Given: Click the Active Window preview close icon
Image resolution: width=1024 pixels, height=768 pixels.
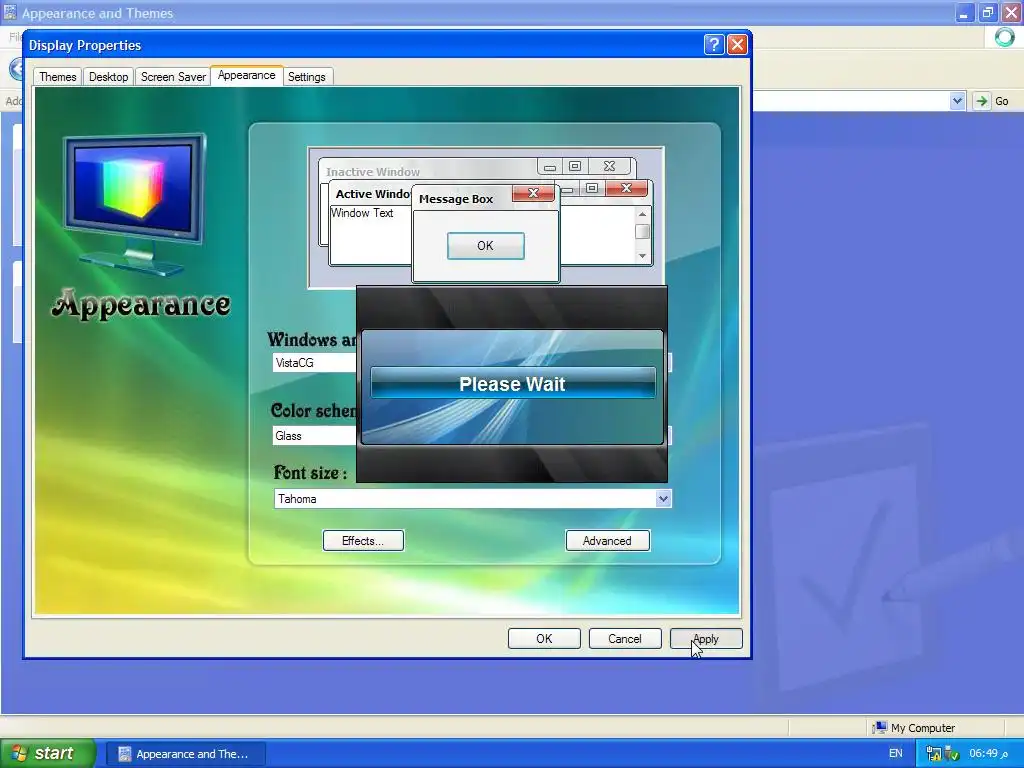Looking at the screenshot, I should tap(626, 188).
